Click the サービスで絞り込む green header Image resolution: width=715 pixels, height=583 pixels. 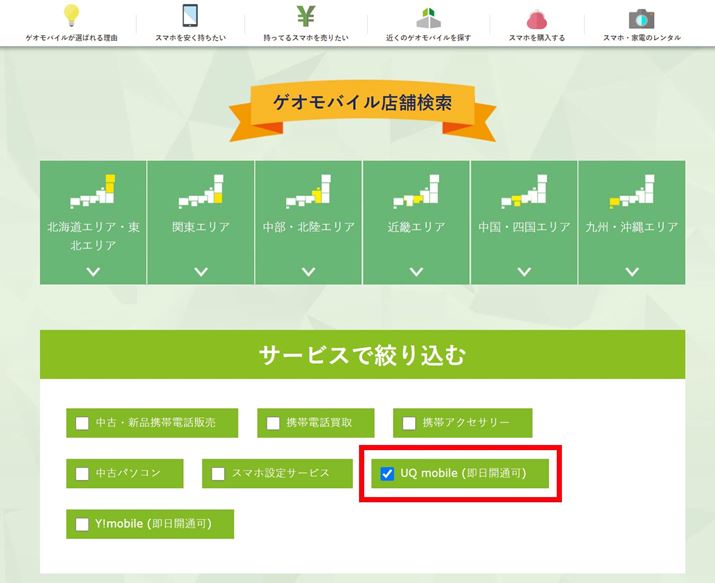point(363,355)
